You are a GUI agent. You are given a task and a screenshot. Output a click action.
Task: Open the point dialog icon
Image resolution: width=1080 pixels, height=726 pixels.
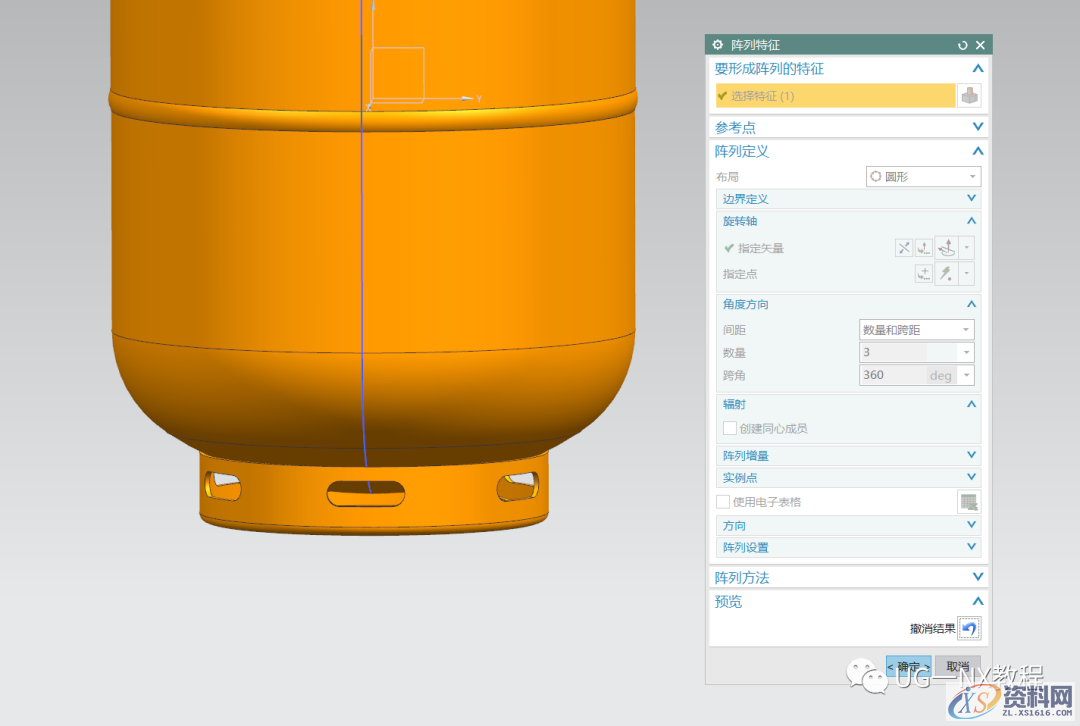click(924, 274)
